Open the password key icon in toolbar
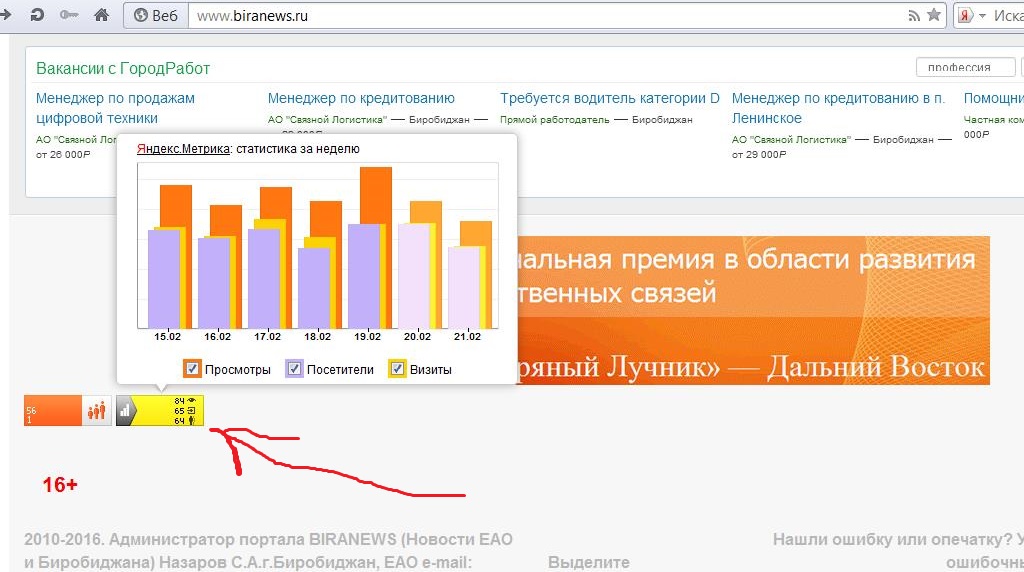The height and width of the screenshot is (572, 1024). pyautogui.click(x=69, y=14)
